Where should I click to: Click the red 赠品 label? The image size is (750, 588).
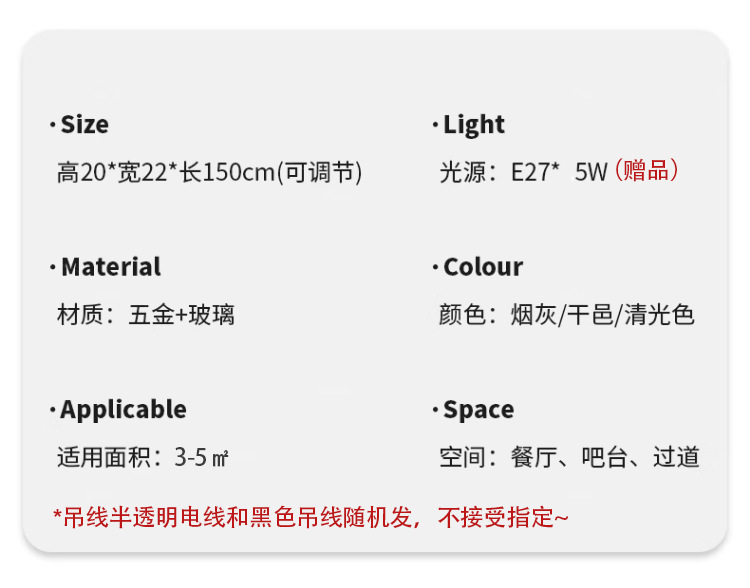(646, 170)
